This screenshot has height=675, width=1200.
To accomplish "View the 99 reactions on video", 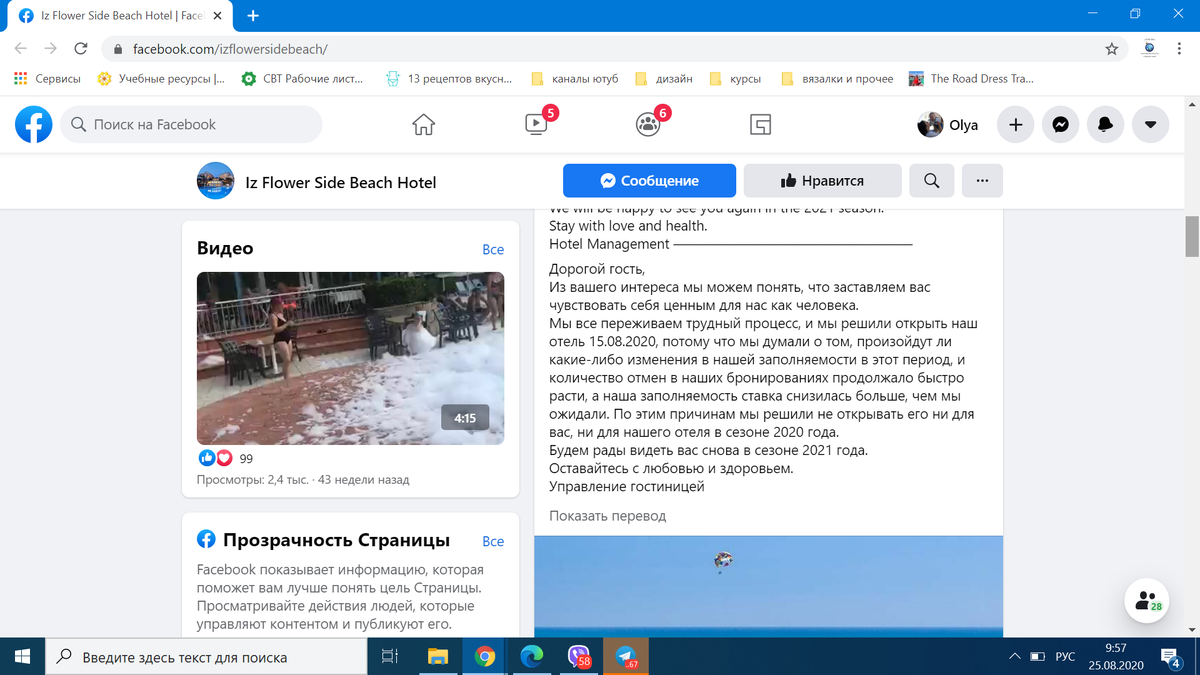I will coord(224,458).
